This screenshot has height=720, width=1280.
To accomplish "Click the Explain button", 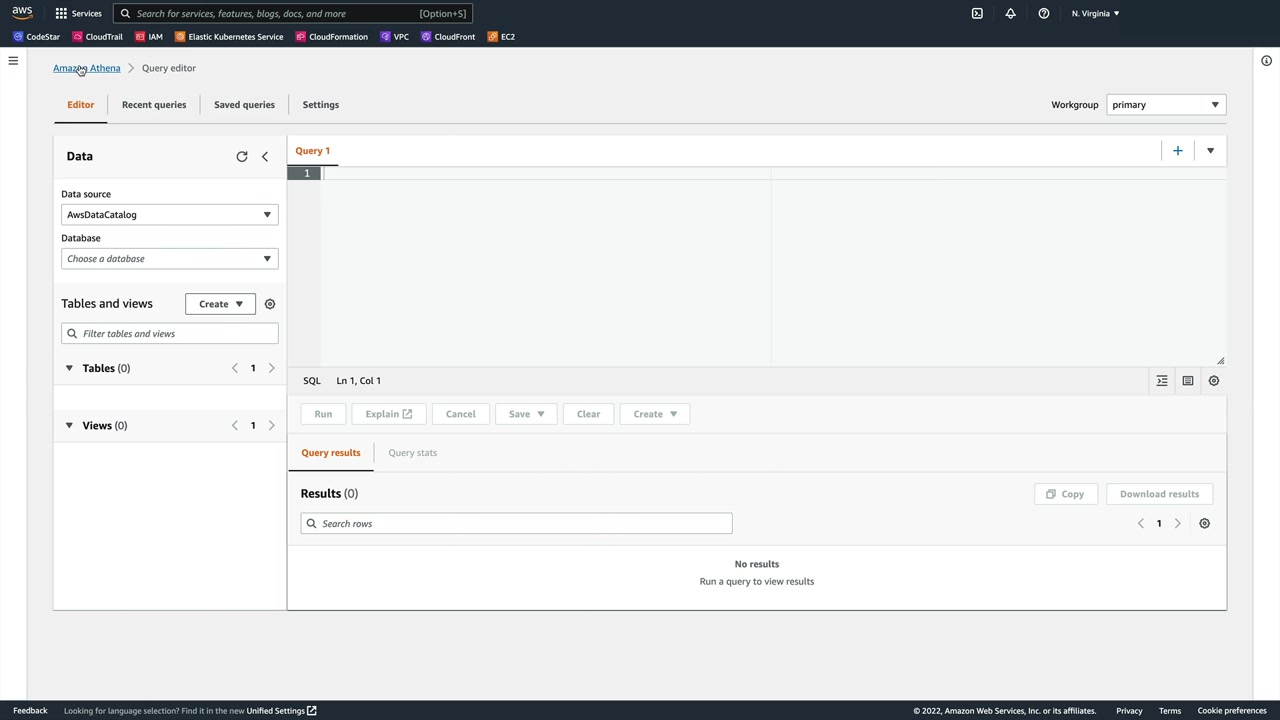I will [389, 414].
